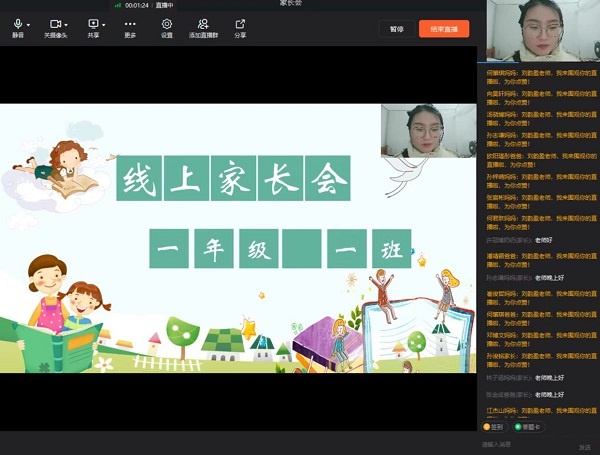600x455 pixels.
Task: Open the answer card (答题卡) button
Action: point(527,426)
